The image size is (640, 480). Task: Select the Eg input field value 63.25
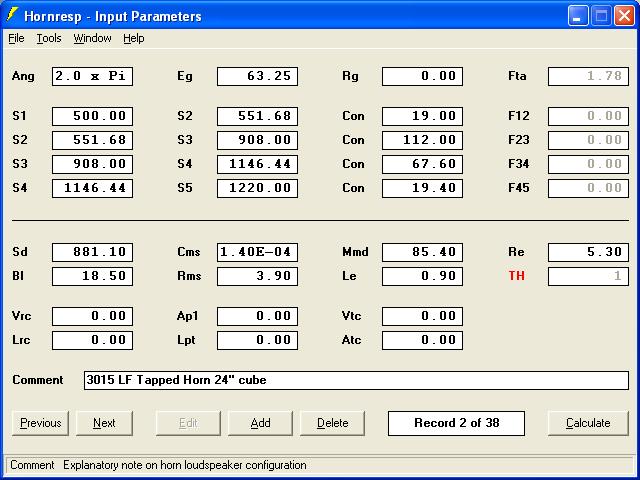(x=258, y=76)
